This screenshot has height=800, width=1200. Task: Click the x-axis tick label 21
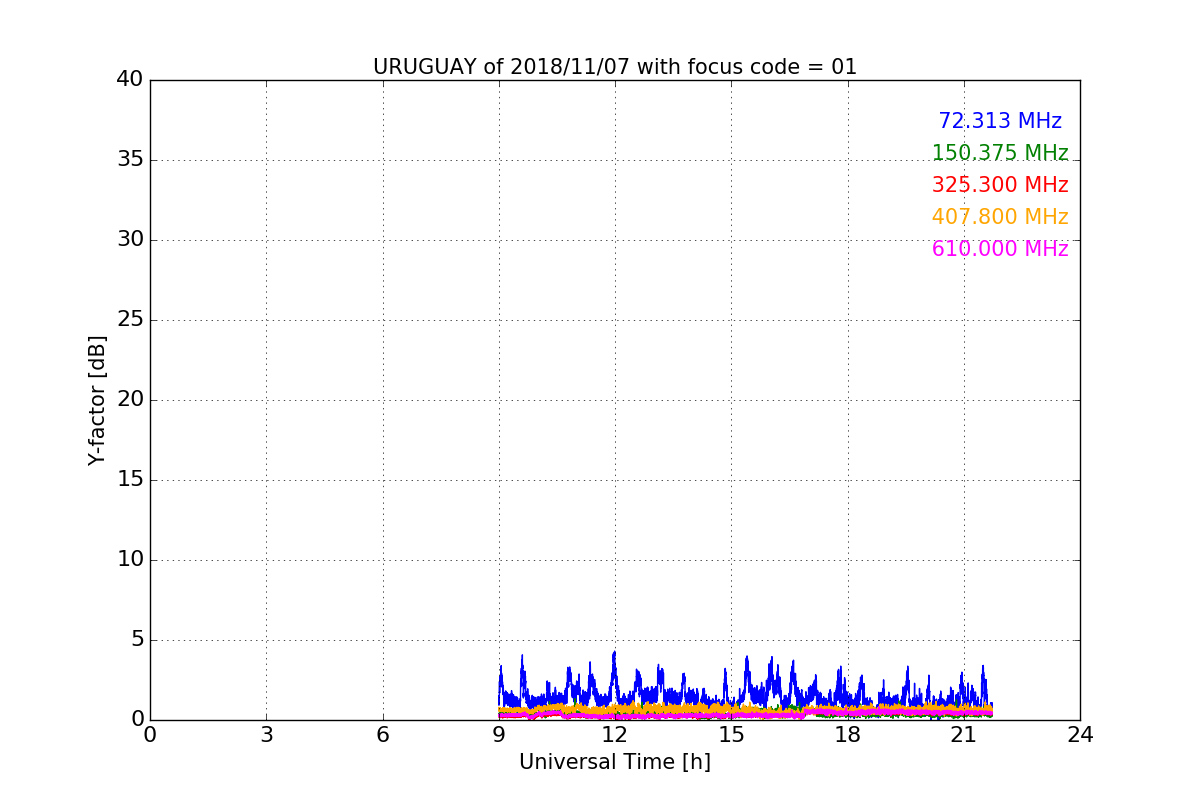coord(964,734)
